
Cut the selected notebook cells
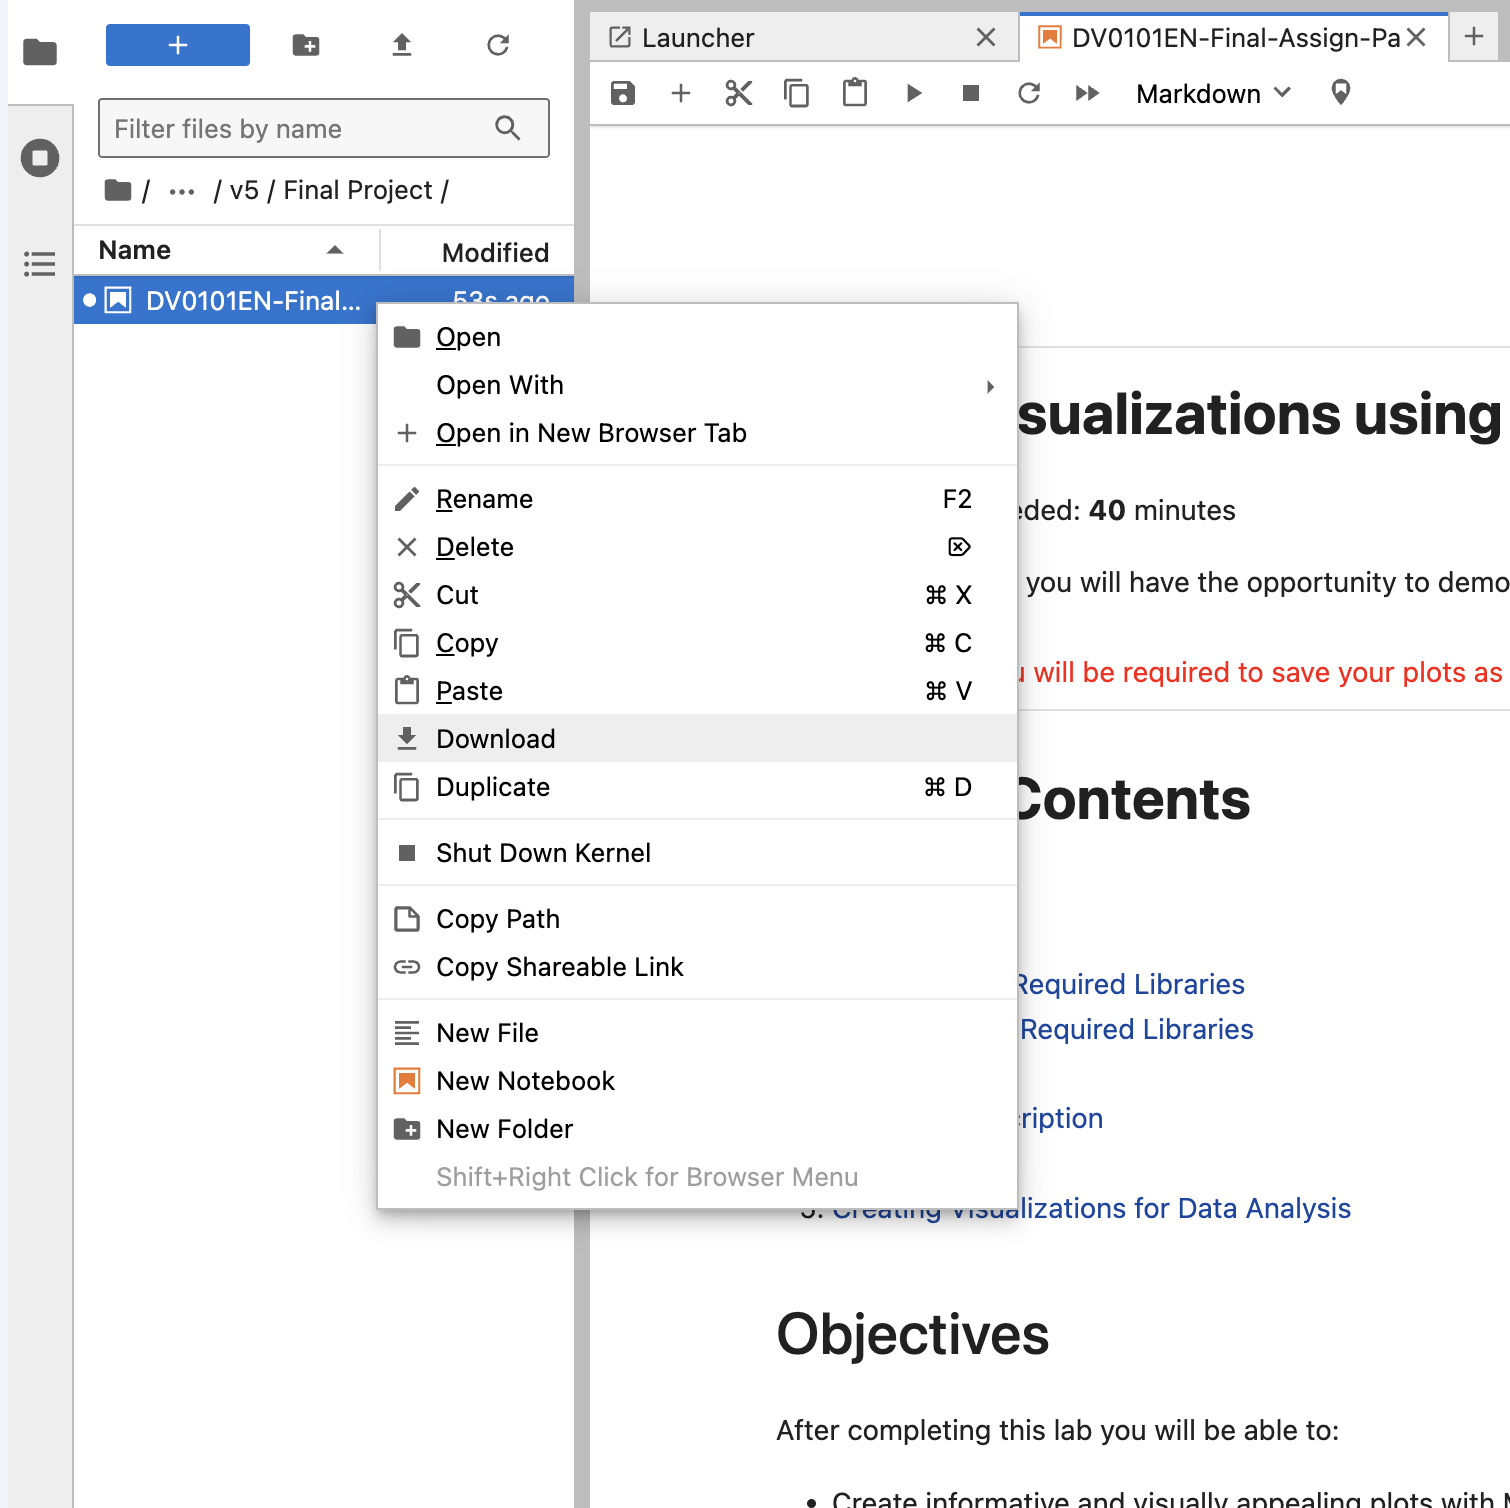point(738,93)
